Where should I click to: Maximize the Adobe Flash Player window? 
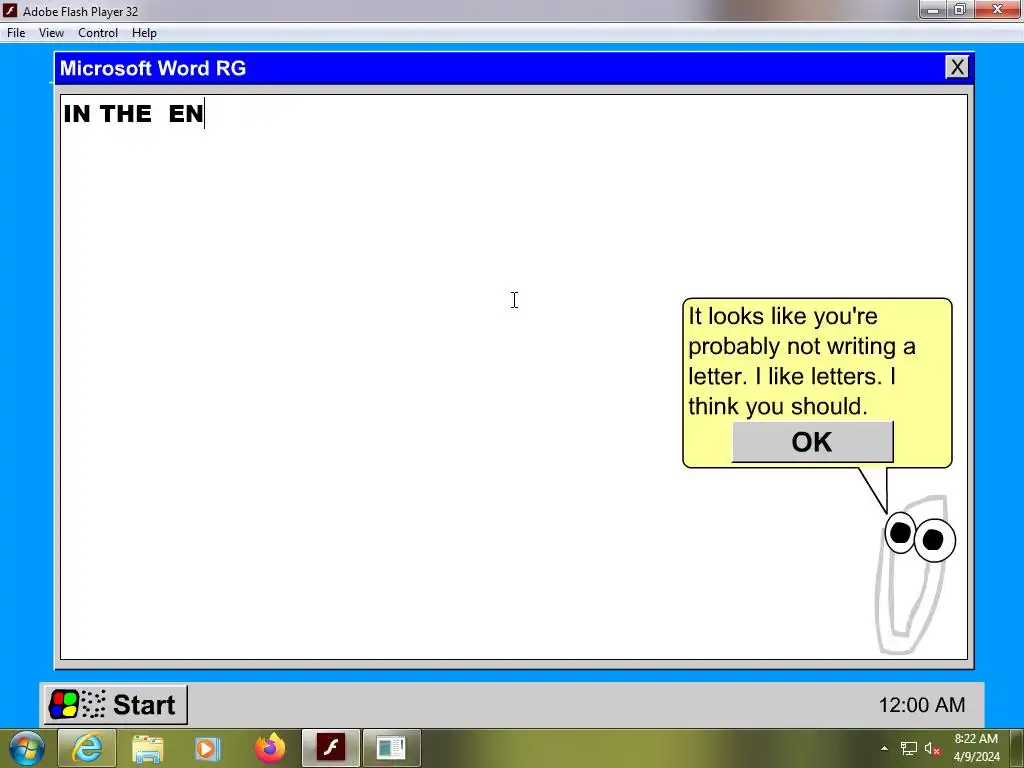point(959,9)
